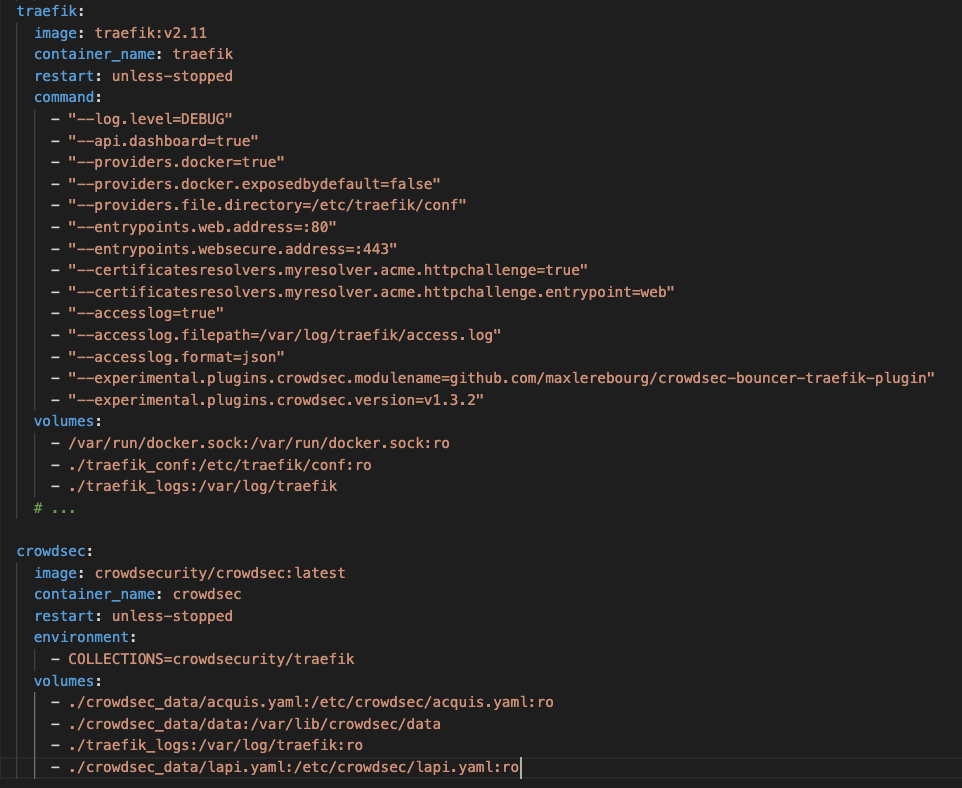The width and height of the screenshot is (962, 788).
Task: Click the '# ...' comment line
Action: 55,508
